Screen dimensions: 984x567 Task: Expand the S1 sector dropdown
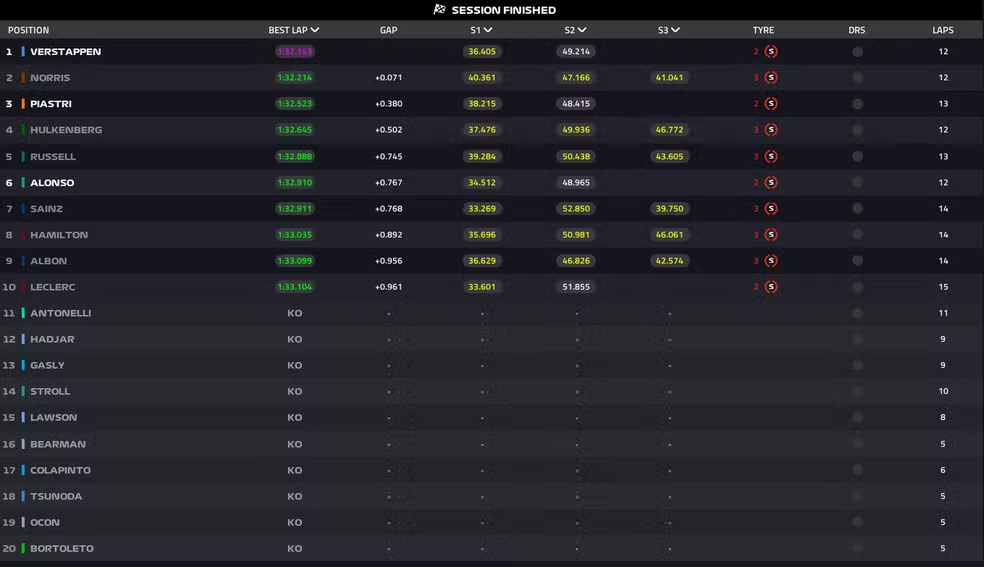[x=488, y=30]
